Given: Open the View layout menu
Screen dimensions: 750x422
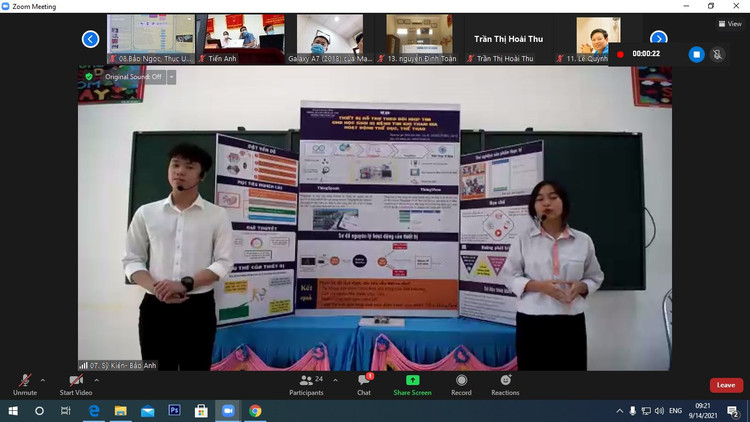Looking at the screenshot, I should pyautogui.click(x=729, y=24).
